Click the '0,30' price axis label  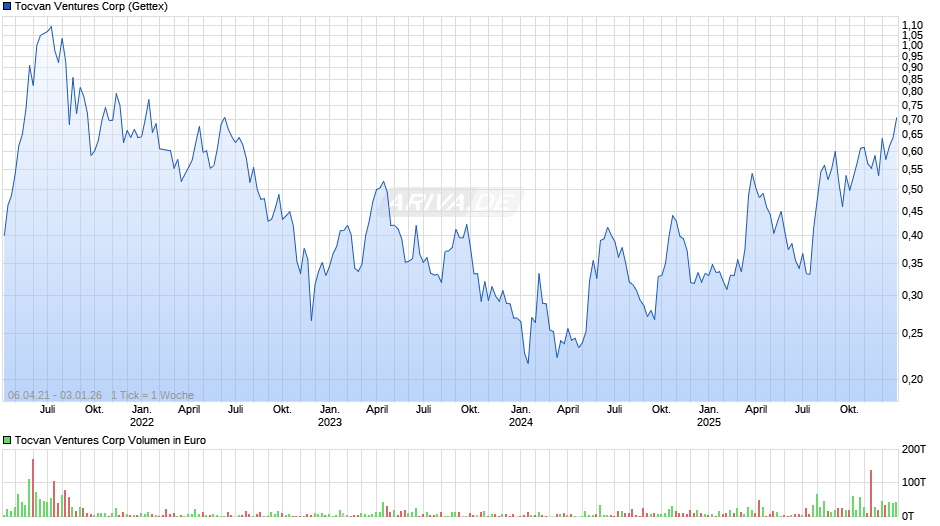click(912, 295)
